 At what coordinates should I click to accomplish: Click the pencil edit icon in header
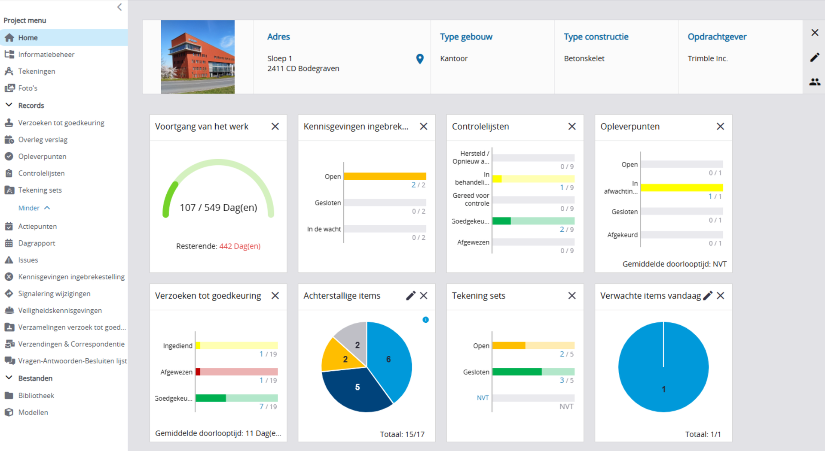[814, 57]
